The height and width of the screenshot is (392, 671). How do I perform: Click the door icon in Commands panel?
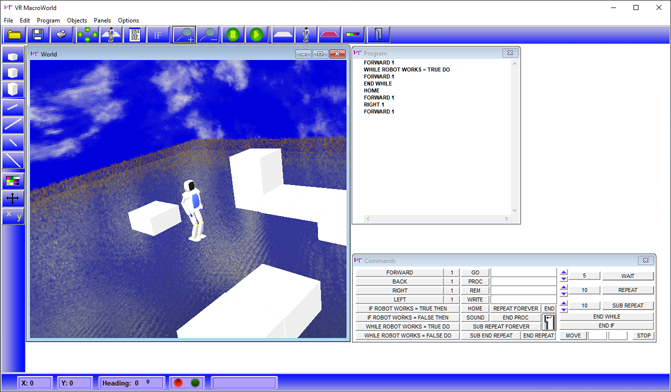[549, 322]
